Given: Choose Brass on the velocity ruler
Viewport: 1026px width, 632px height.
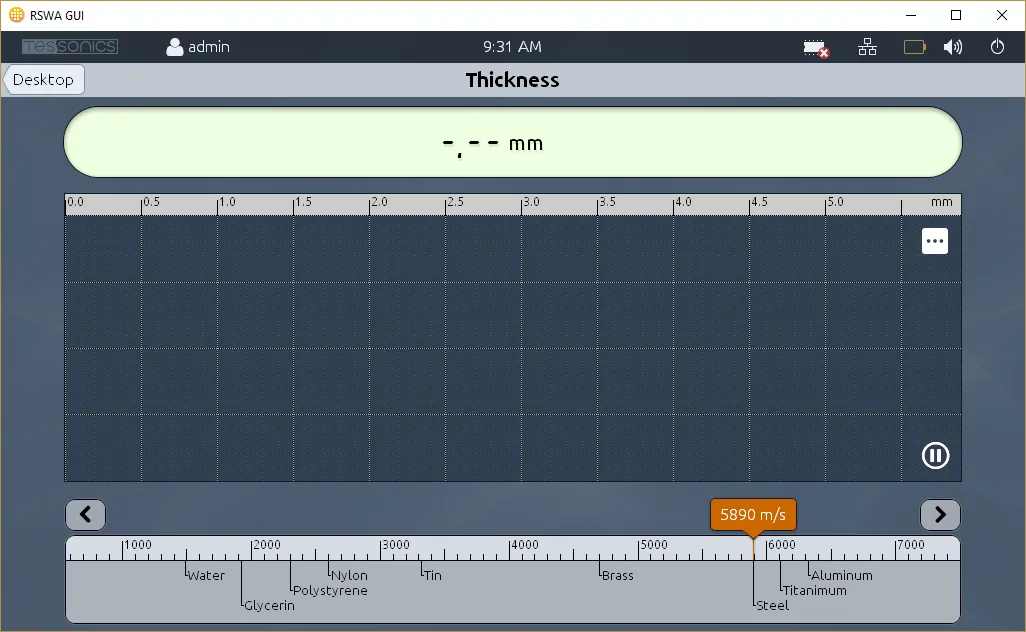Looking at the screenshot, I should (x=617, y=575).
